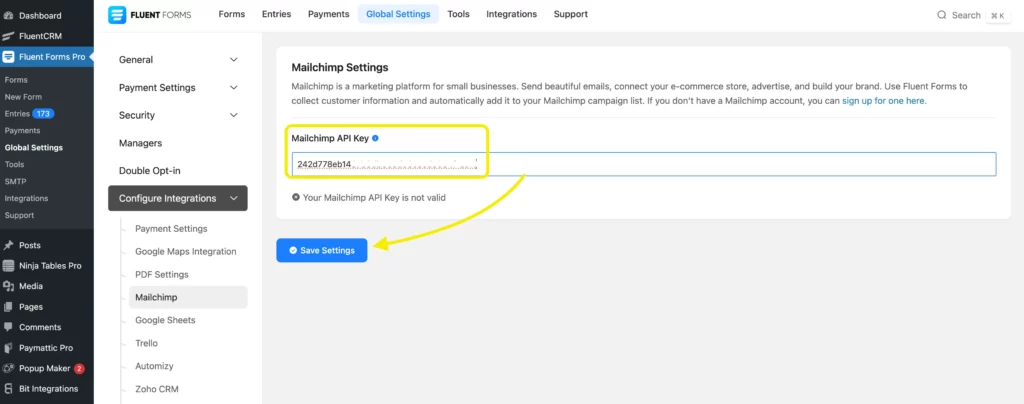Image resolution: width=1024 pixels, height=404 pixels.
Task: Open Integrations in WordPress submenu
Action: pyautogui.click(x=26, y=198)
